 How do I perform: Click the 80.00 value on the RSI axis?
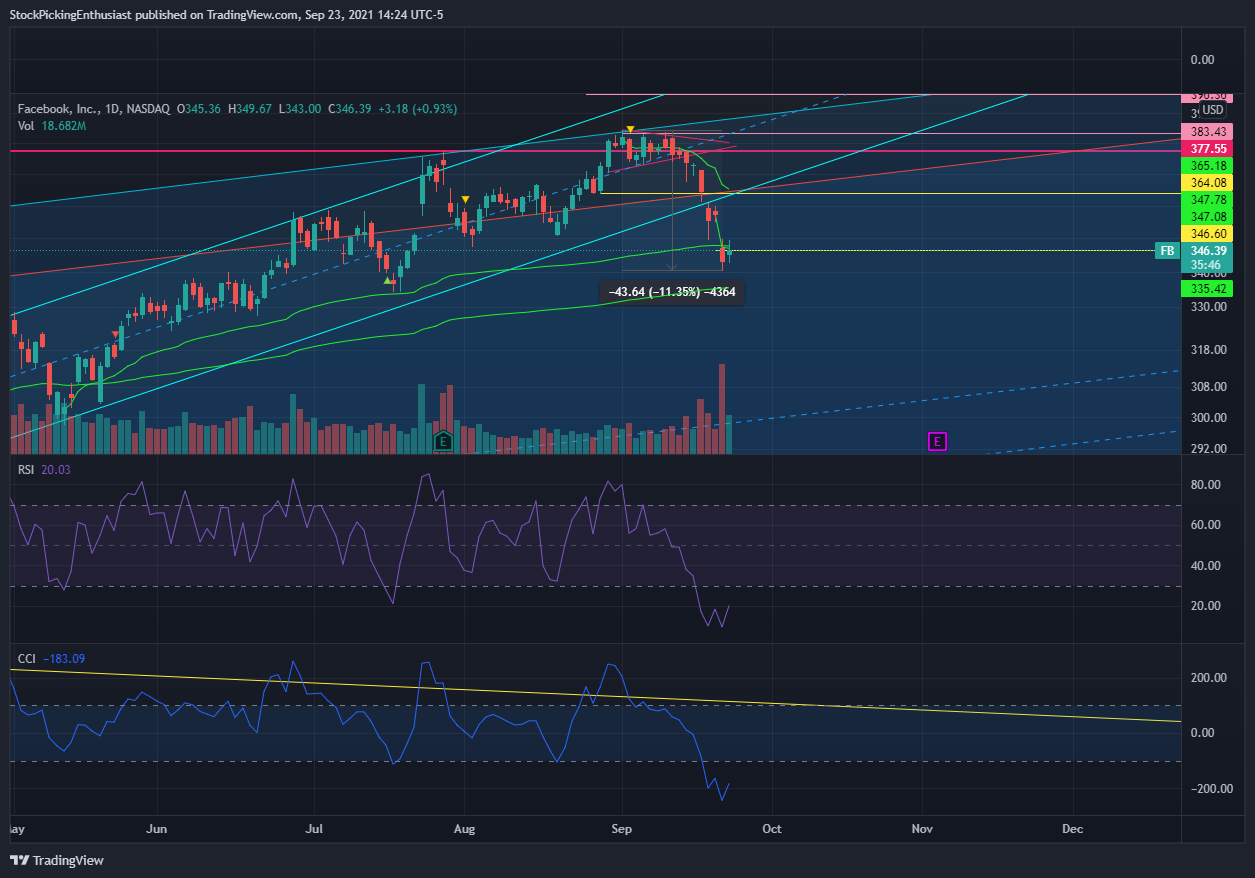coord(1206,485)
